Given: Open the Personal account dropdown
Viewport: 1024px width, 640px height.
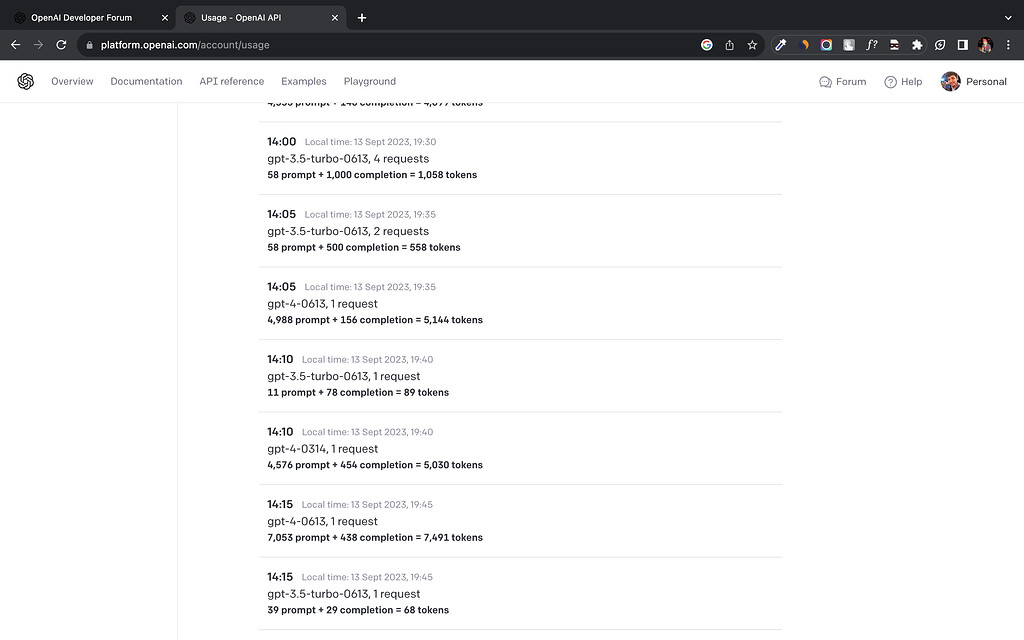Looking at the screenshot, I should [974, 81].
